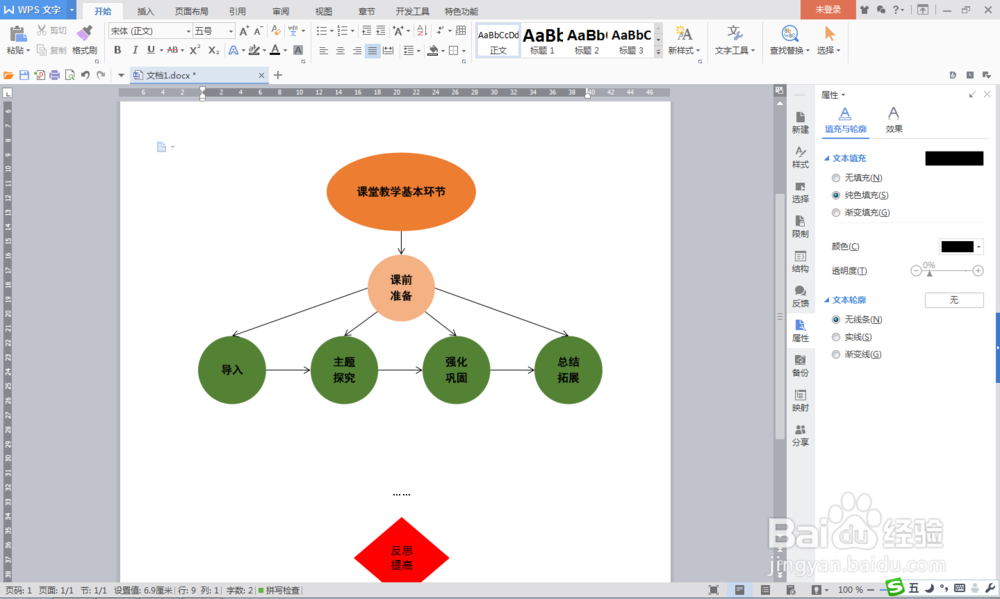The image size is (1000, 599).
Task: Add a new document tab with plus
Action: [277, 75]
